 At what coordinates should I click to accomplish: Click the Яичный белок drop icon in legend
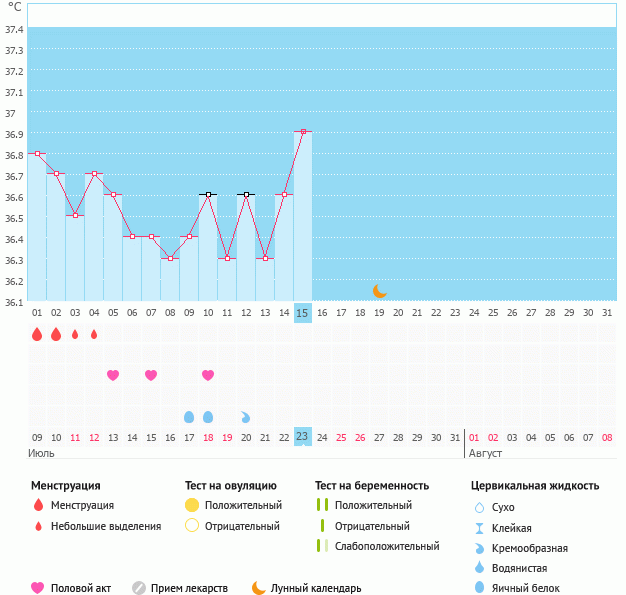click(x=479, y=588)
